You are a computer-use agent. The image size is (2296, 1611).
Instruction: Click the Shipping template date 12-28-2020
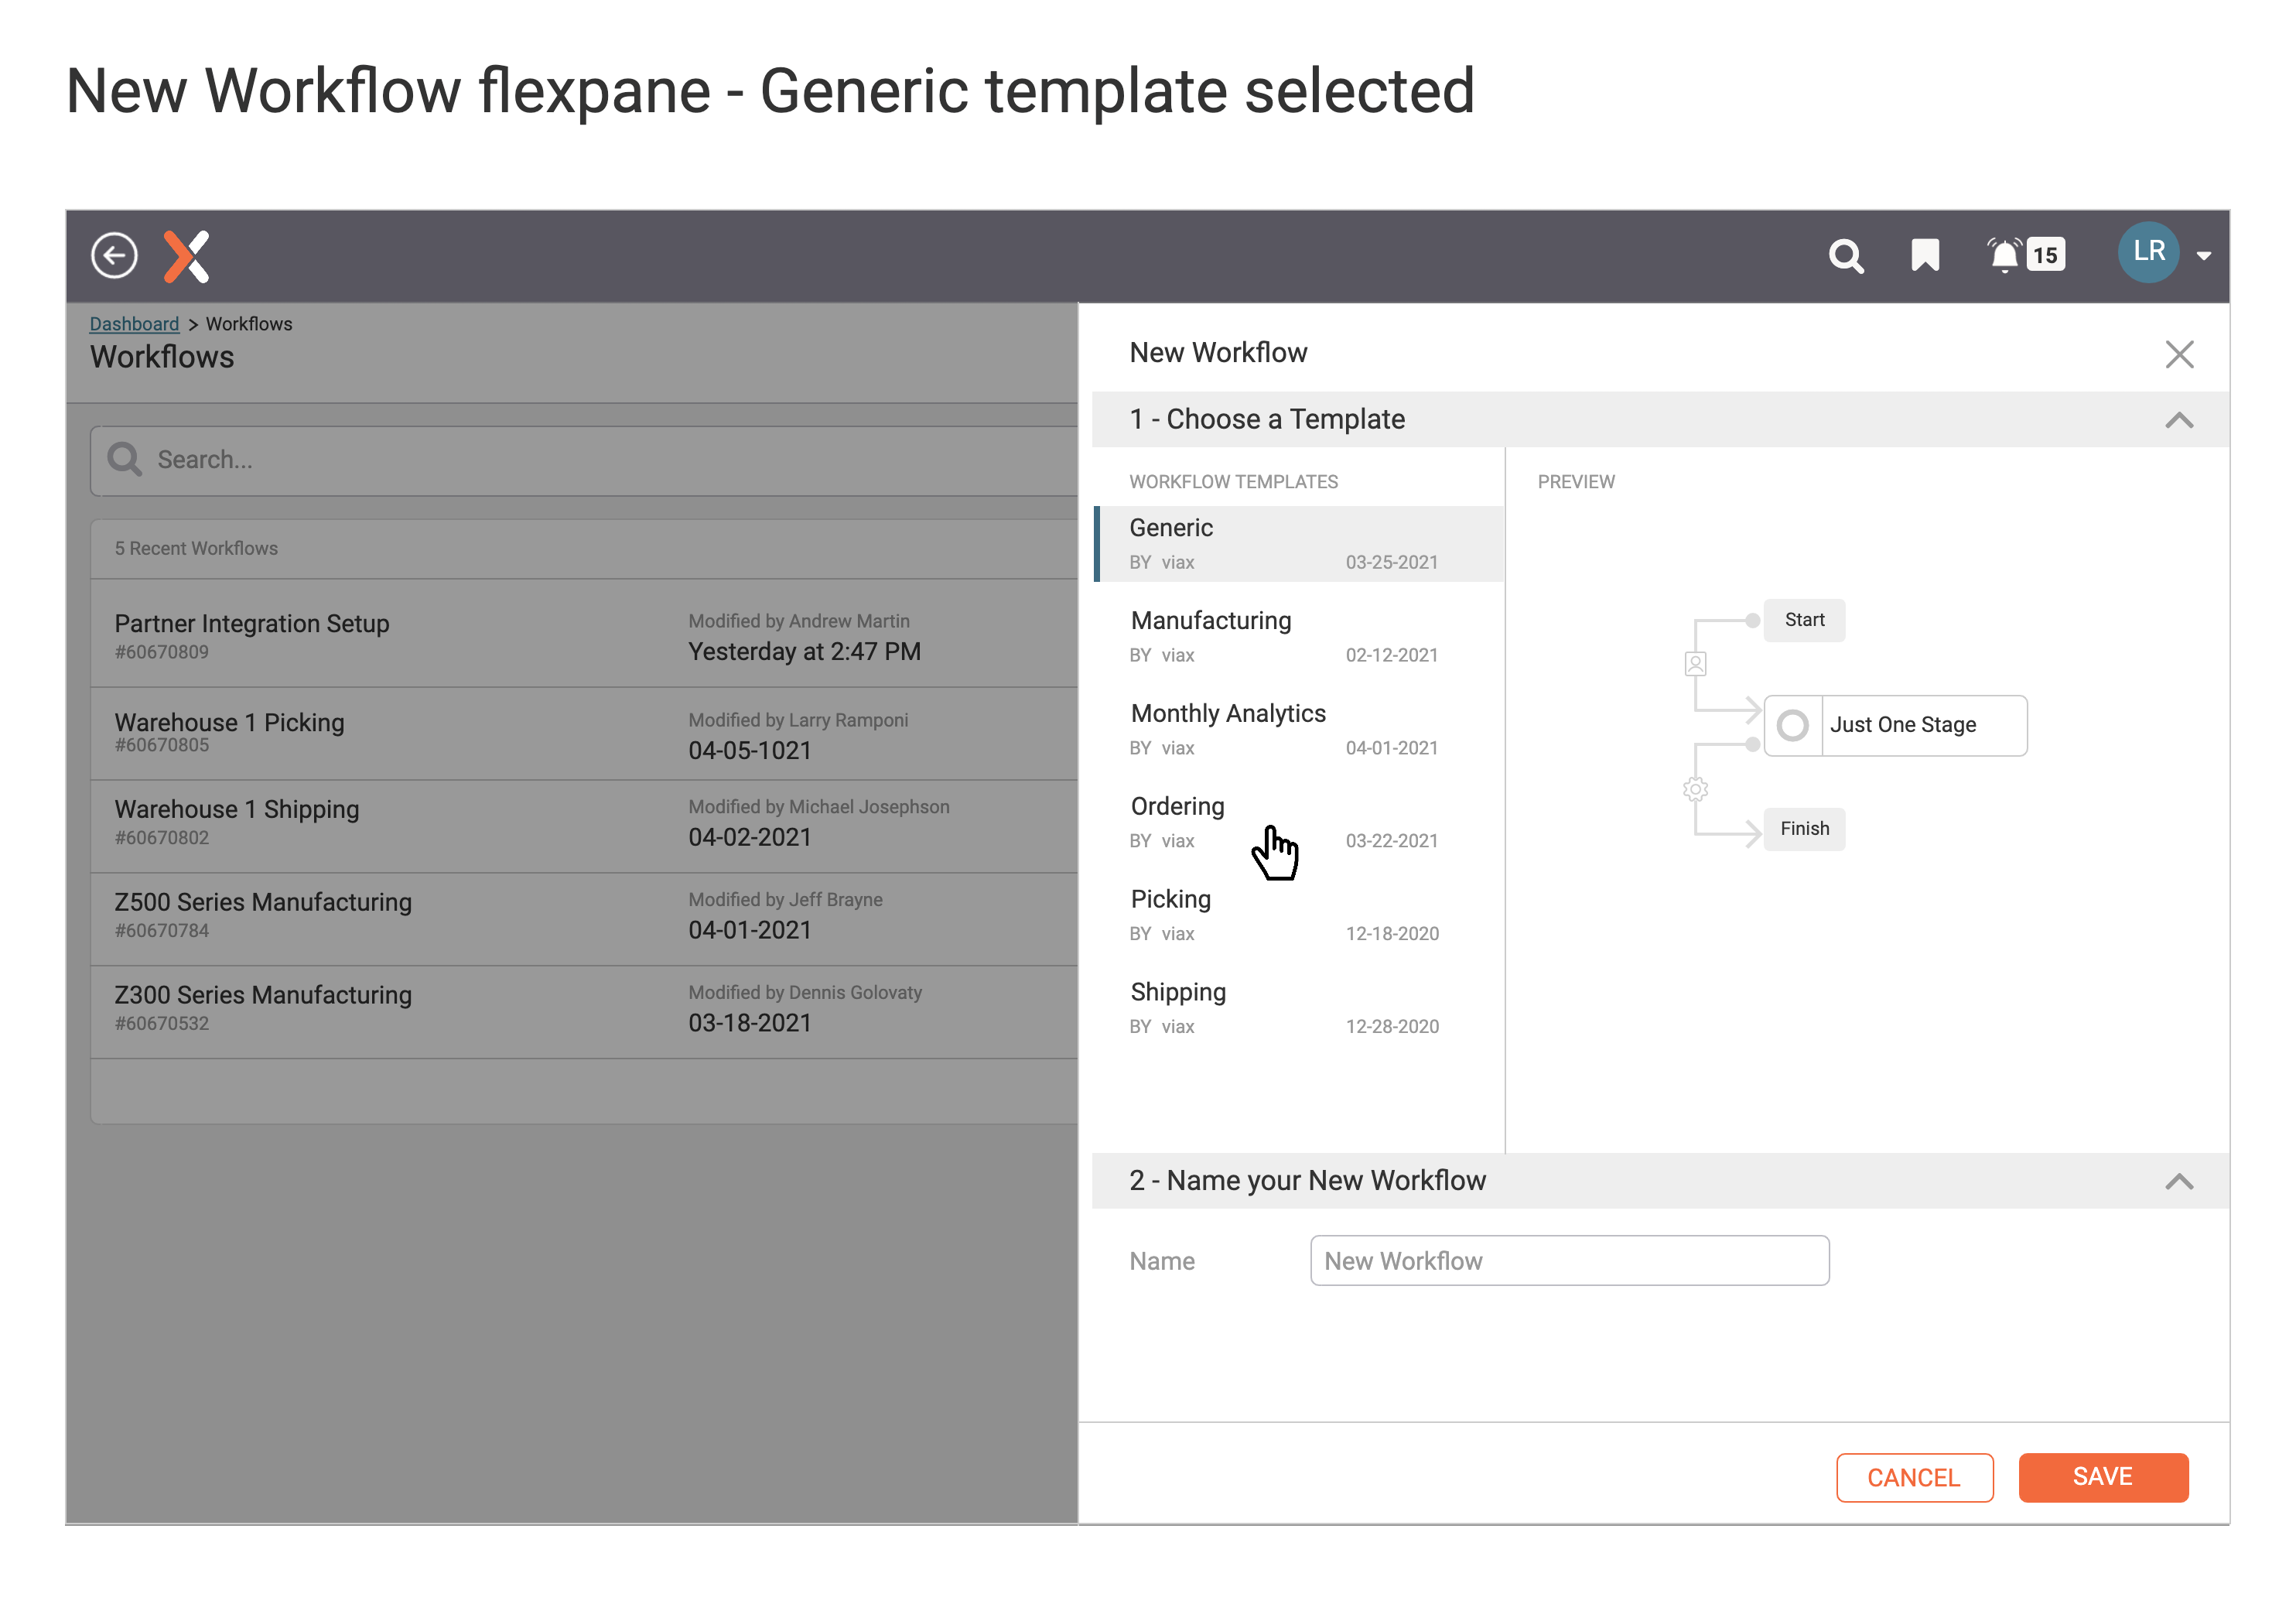coord(1392,1027)
